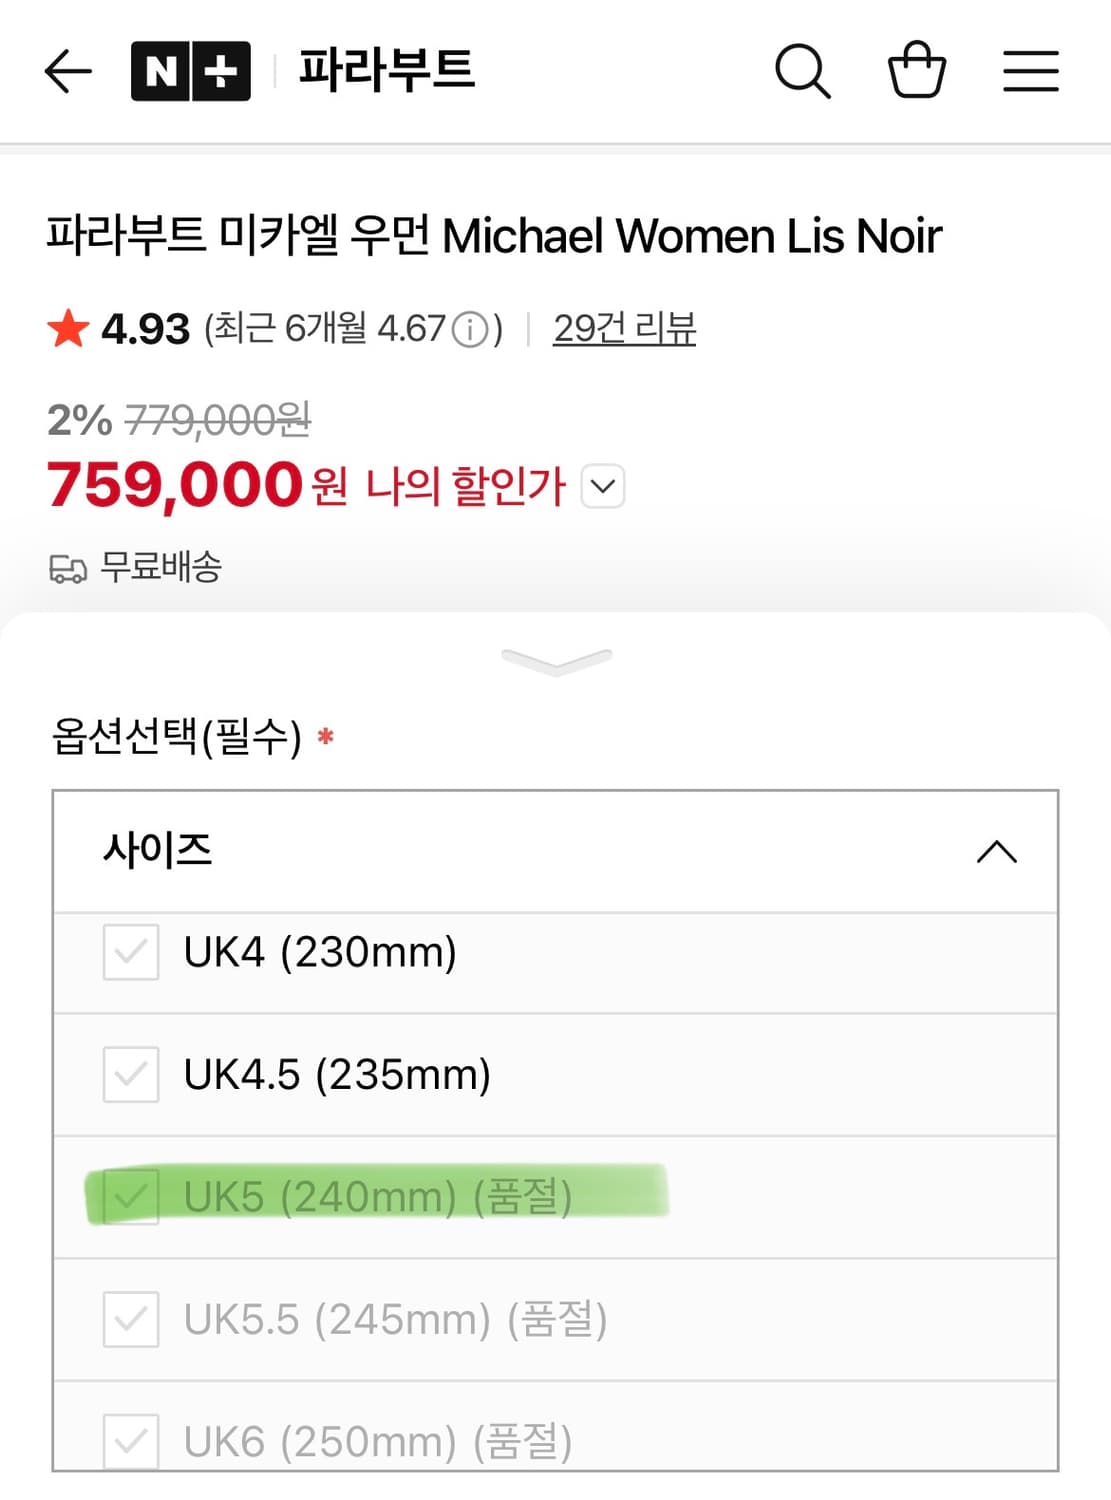The image size is (1111, 1500).
Task: Expand the 나의 할인가 price dropdown
Action: [601, 487]
